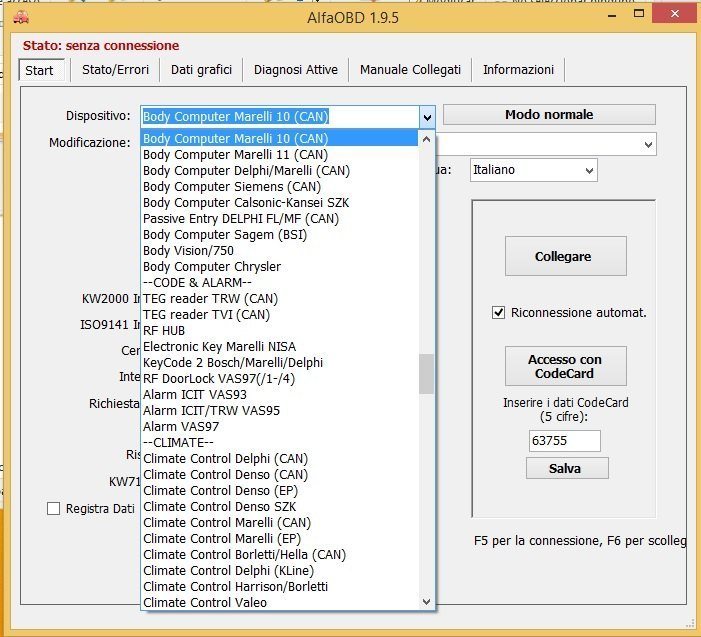The height and width of the screenshot is (637, 701).
Task: Uncheck Riconnessione automat. checkbox
Action: tap(498, 312)
